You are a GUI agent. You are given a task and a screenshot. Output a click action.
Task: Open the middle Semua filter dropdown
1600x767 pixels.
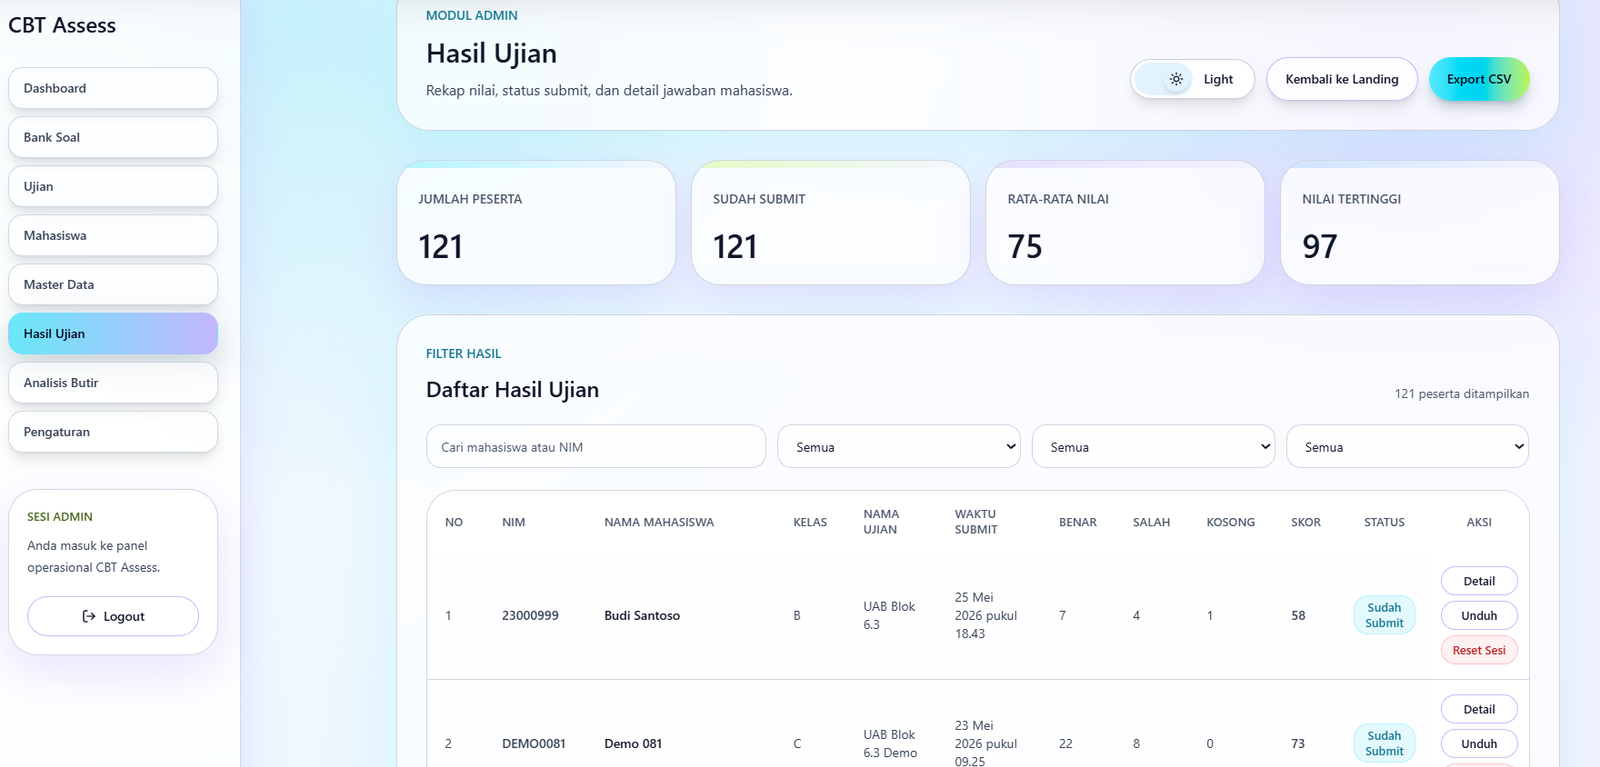click(x=1153, y=447)
